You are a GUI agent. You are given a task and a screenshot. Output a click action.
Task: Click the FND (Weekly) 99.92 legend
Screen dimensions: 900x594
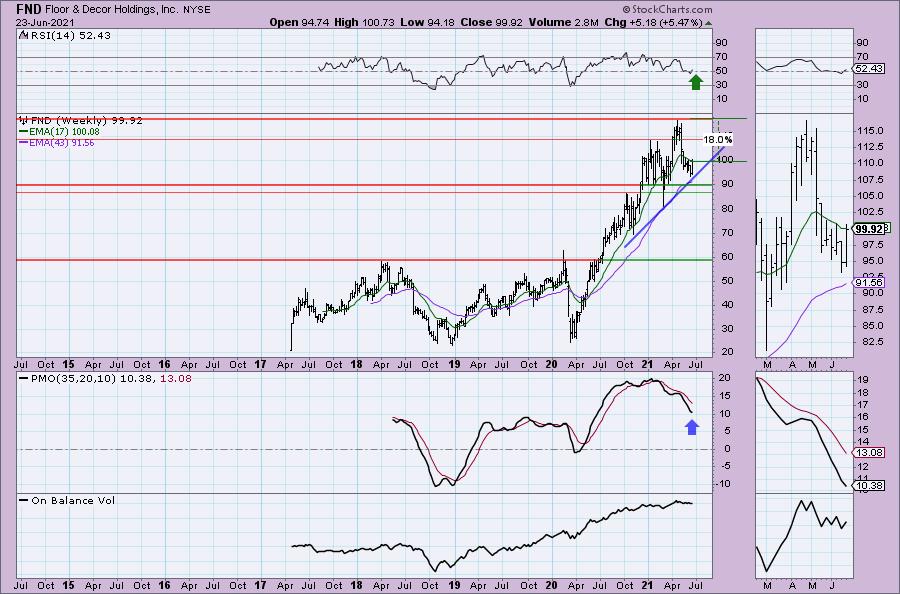pos(86,121)
